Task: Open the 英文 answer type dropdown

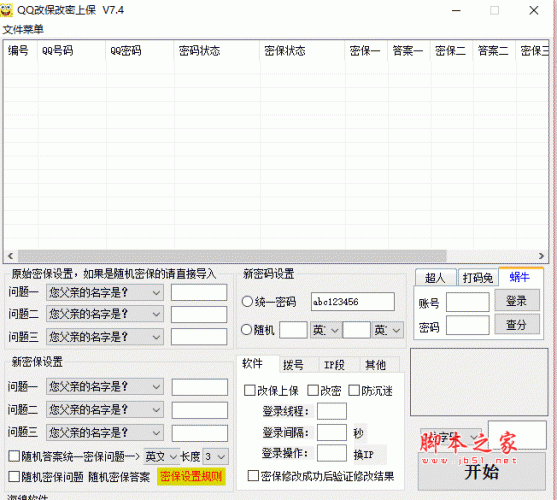Action: (x=161, y=456)
